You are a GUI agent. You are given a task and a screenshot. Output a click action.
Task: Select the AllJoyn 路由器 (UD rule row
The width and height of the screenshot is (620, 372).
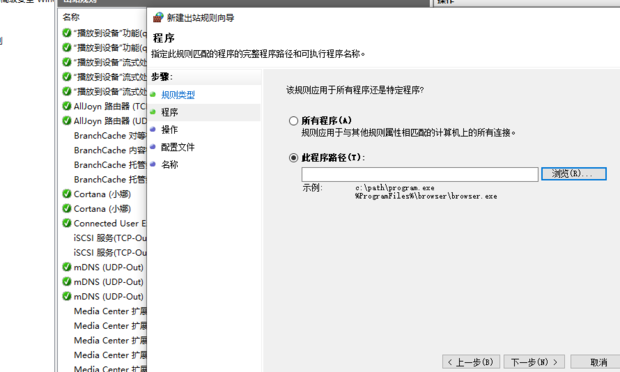click(x=104, y=121)
